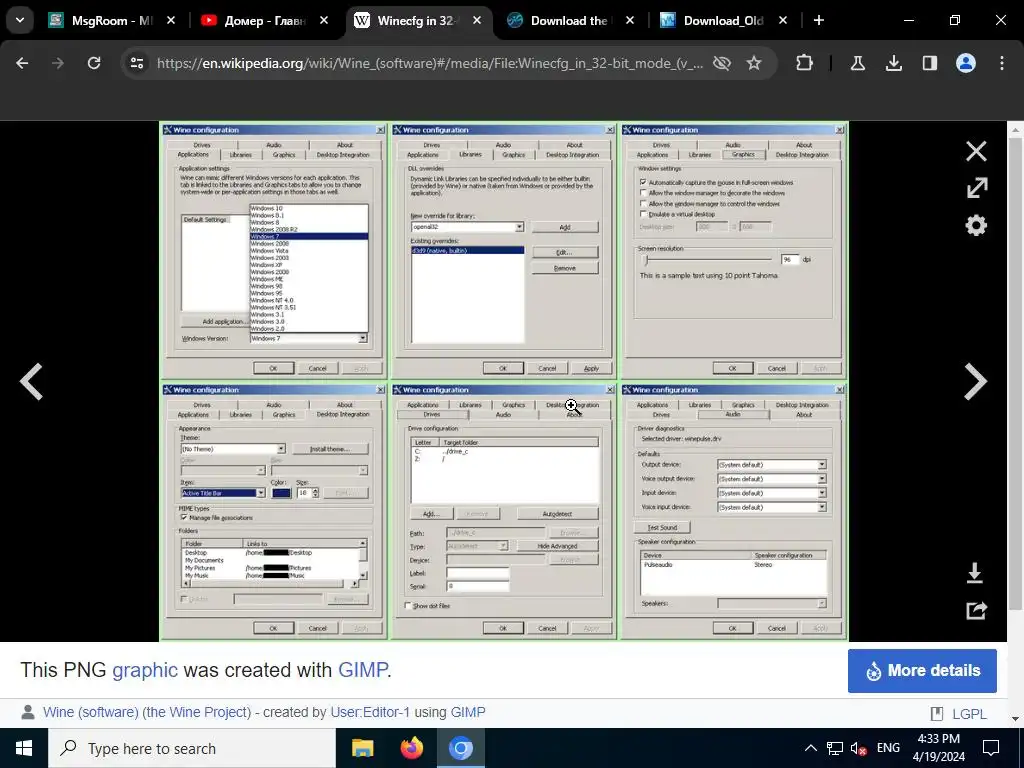Open the LGPL license link
The width and height of the screenshot is (1024, 768).
pos(969,714)
